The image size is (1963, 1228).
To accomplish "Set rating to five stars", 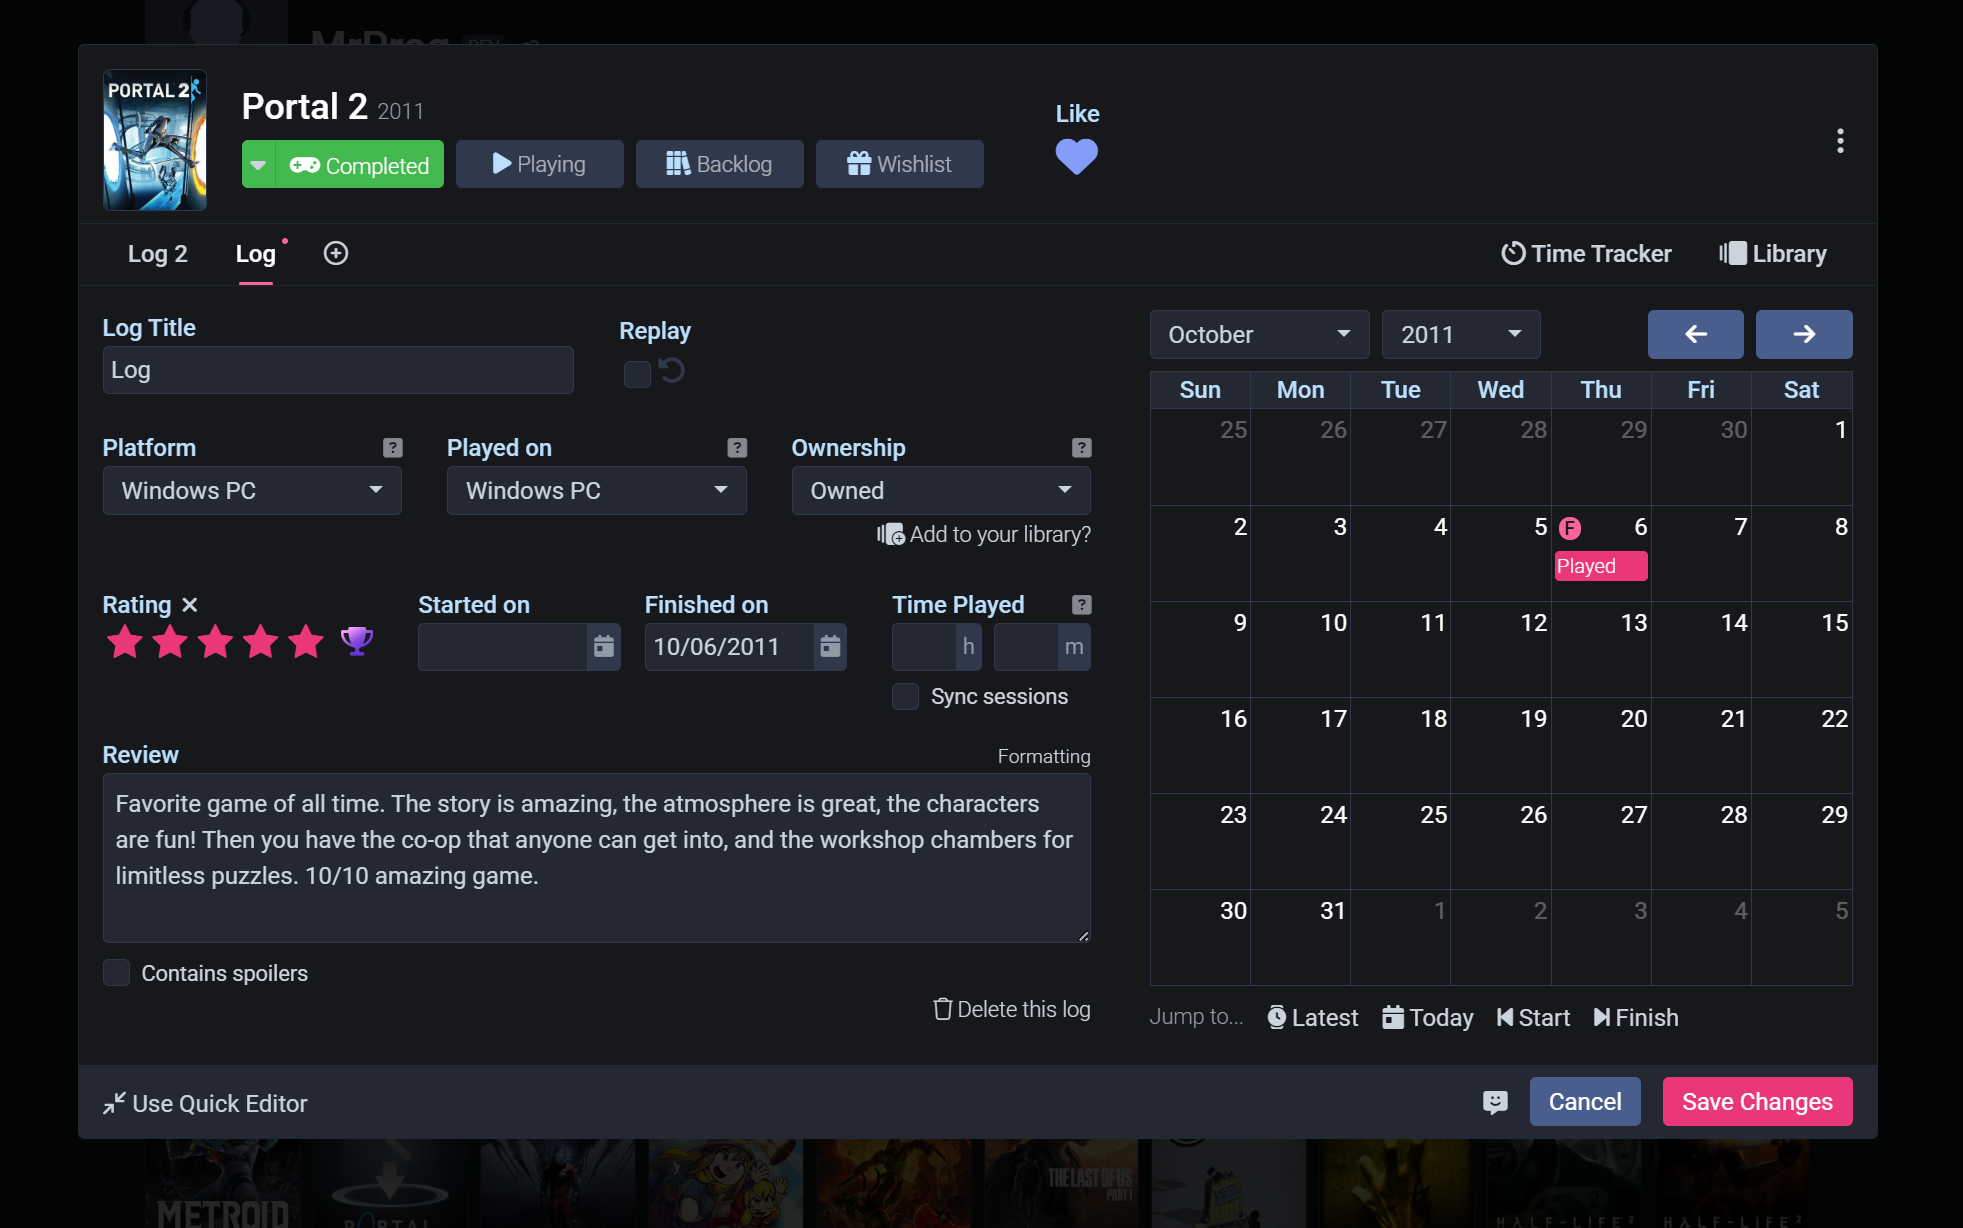I will coord(305,641).
